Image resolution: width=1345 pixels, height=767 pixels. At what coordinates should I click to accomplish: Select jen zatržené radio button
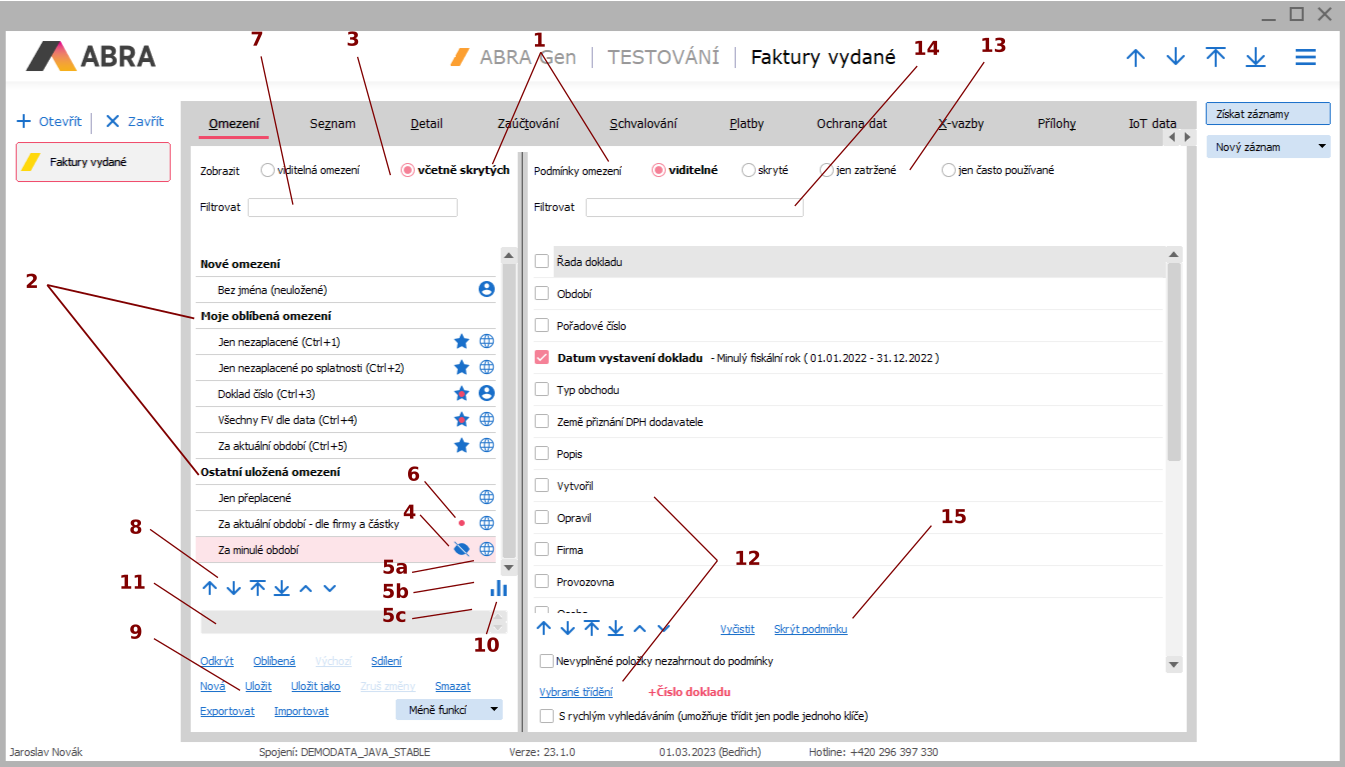[827, 170]
